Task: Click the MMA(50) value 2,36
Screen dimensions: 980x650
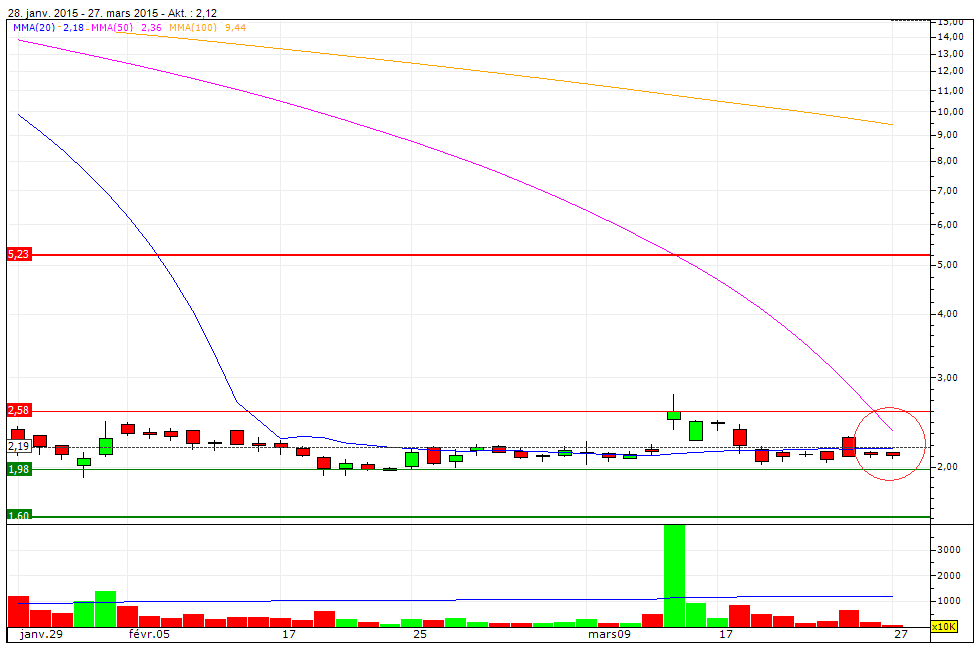Action: tap(151, 28)
